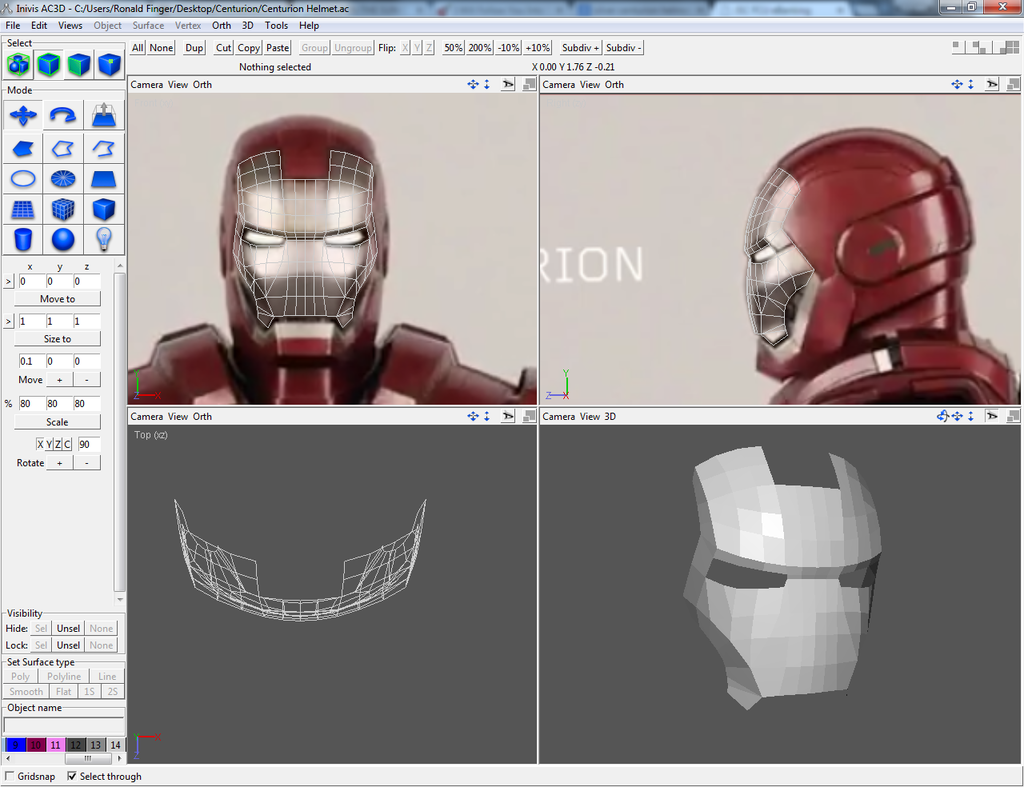Select the Sphere tool
The image size is (1024, 787).
click(x=63, y=239)
